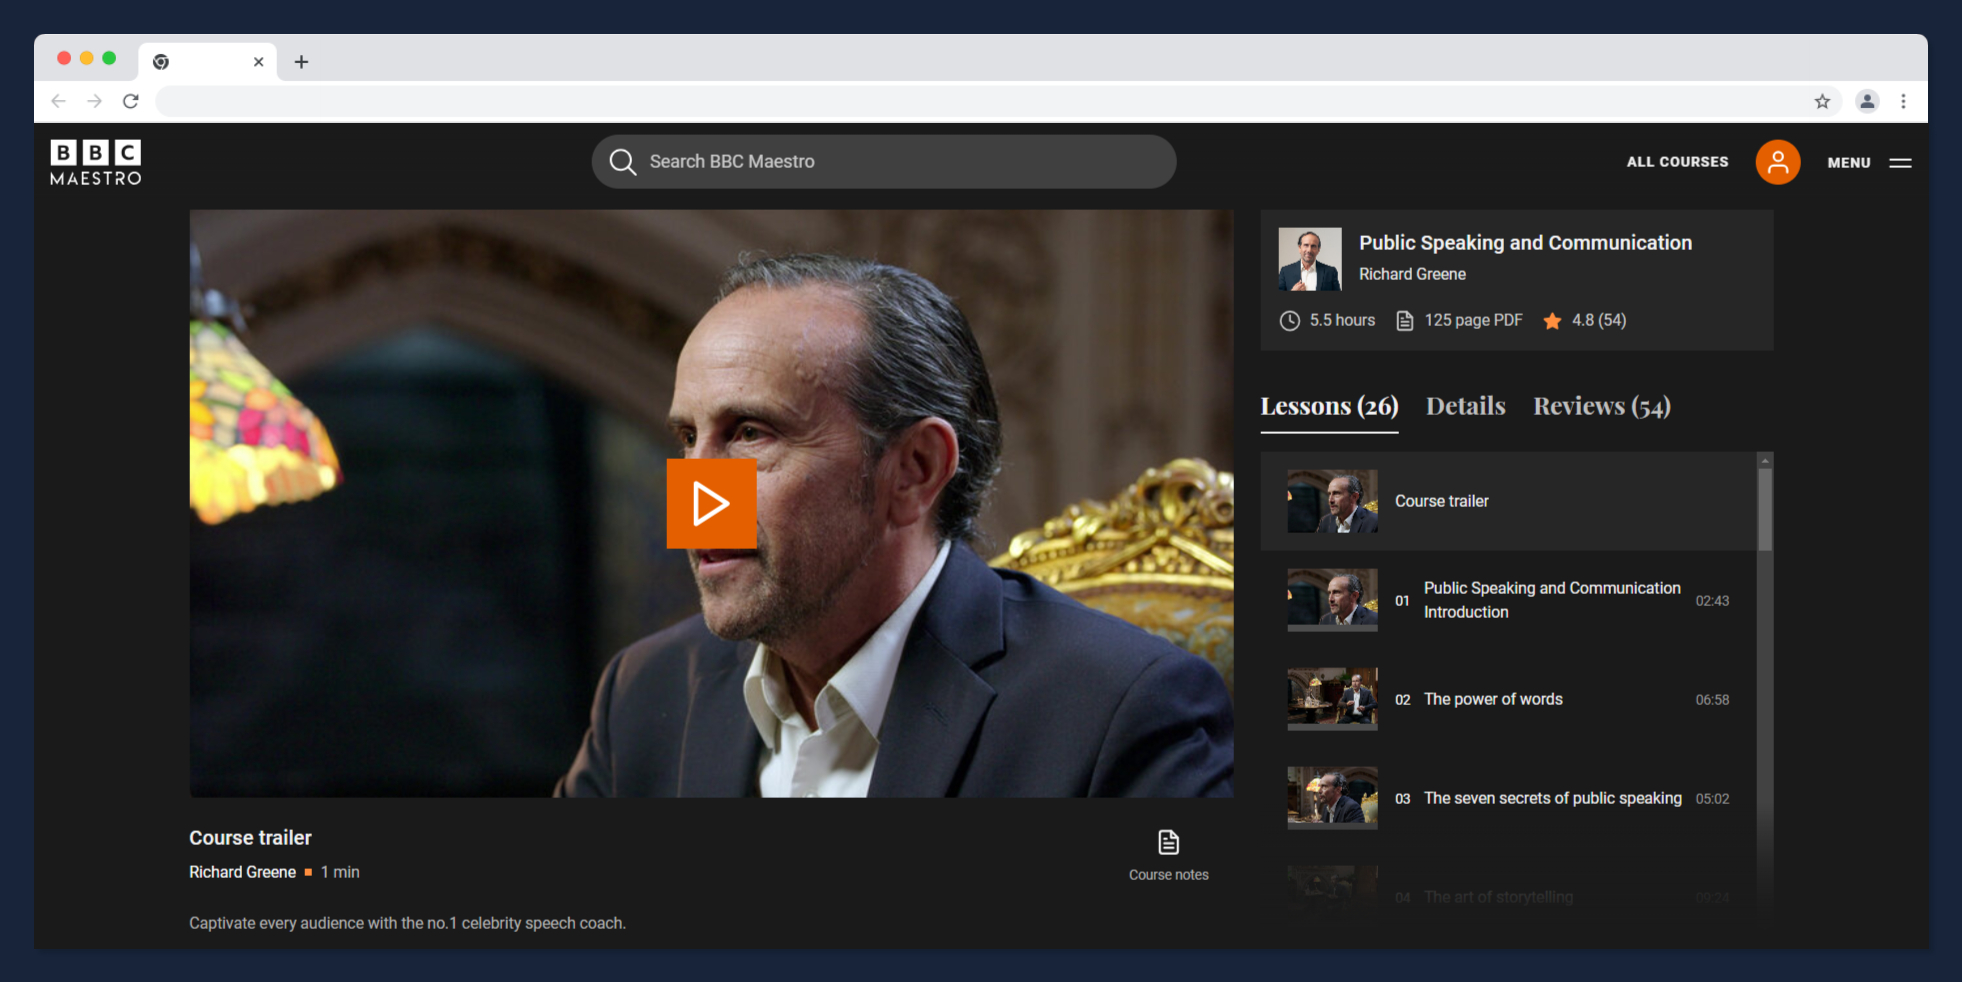Open the browser three-dot options menu
This screenshot has height=982, width=1962.
click(1904, 101)
